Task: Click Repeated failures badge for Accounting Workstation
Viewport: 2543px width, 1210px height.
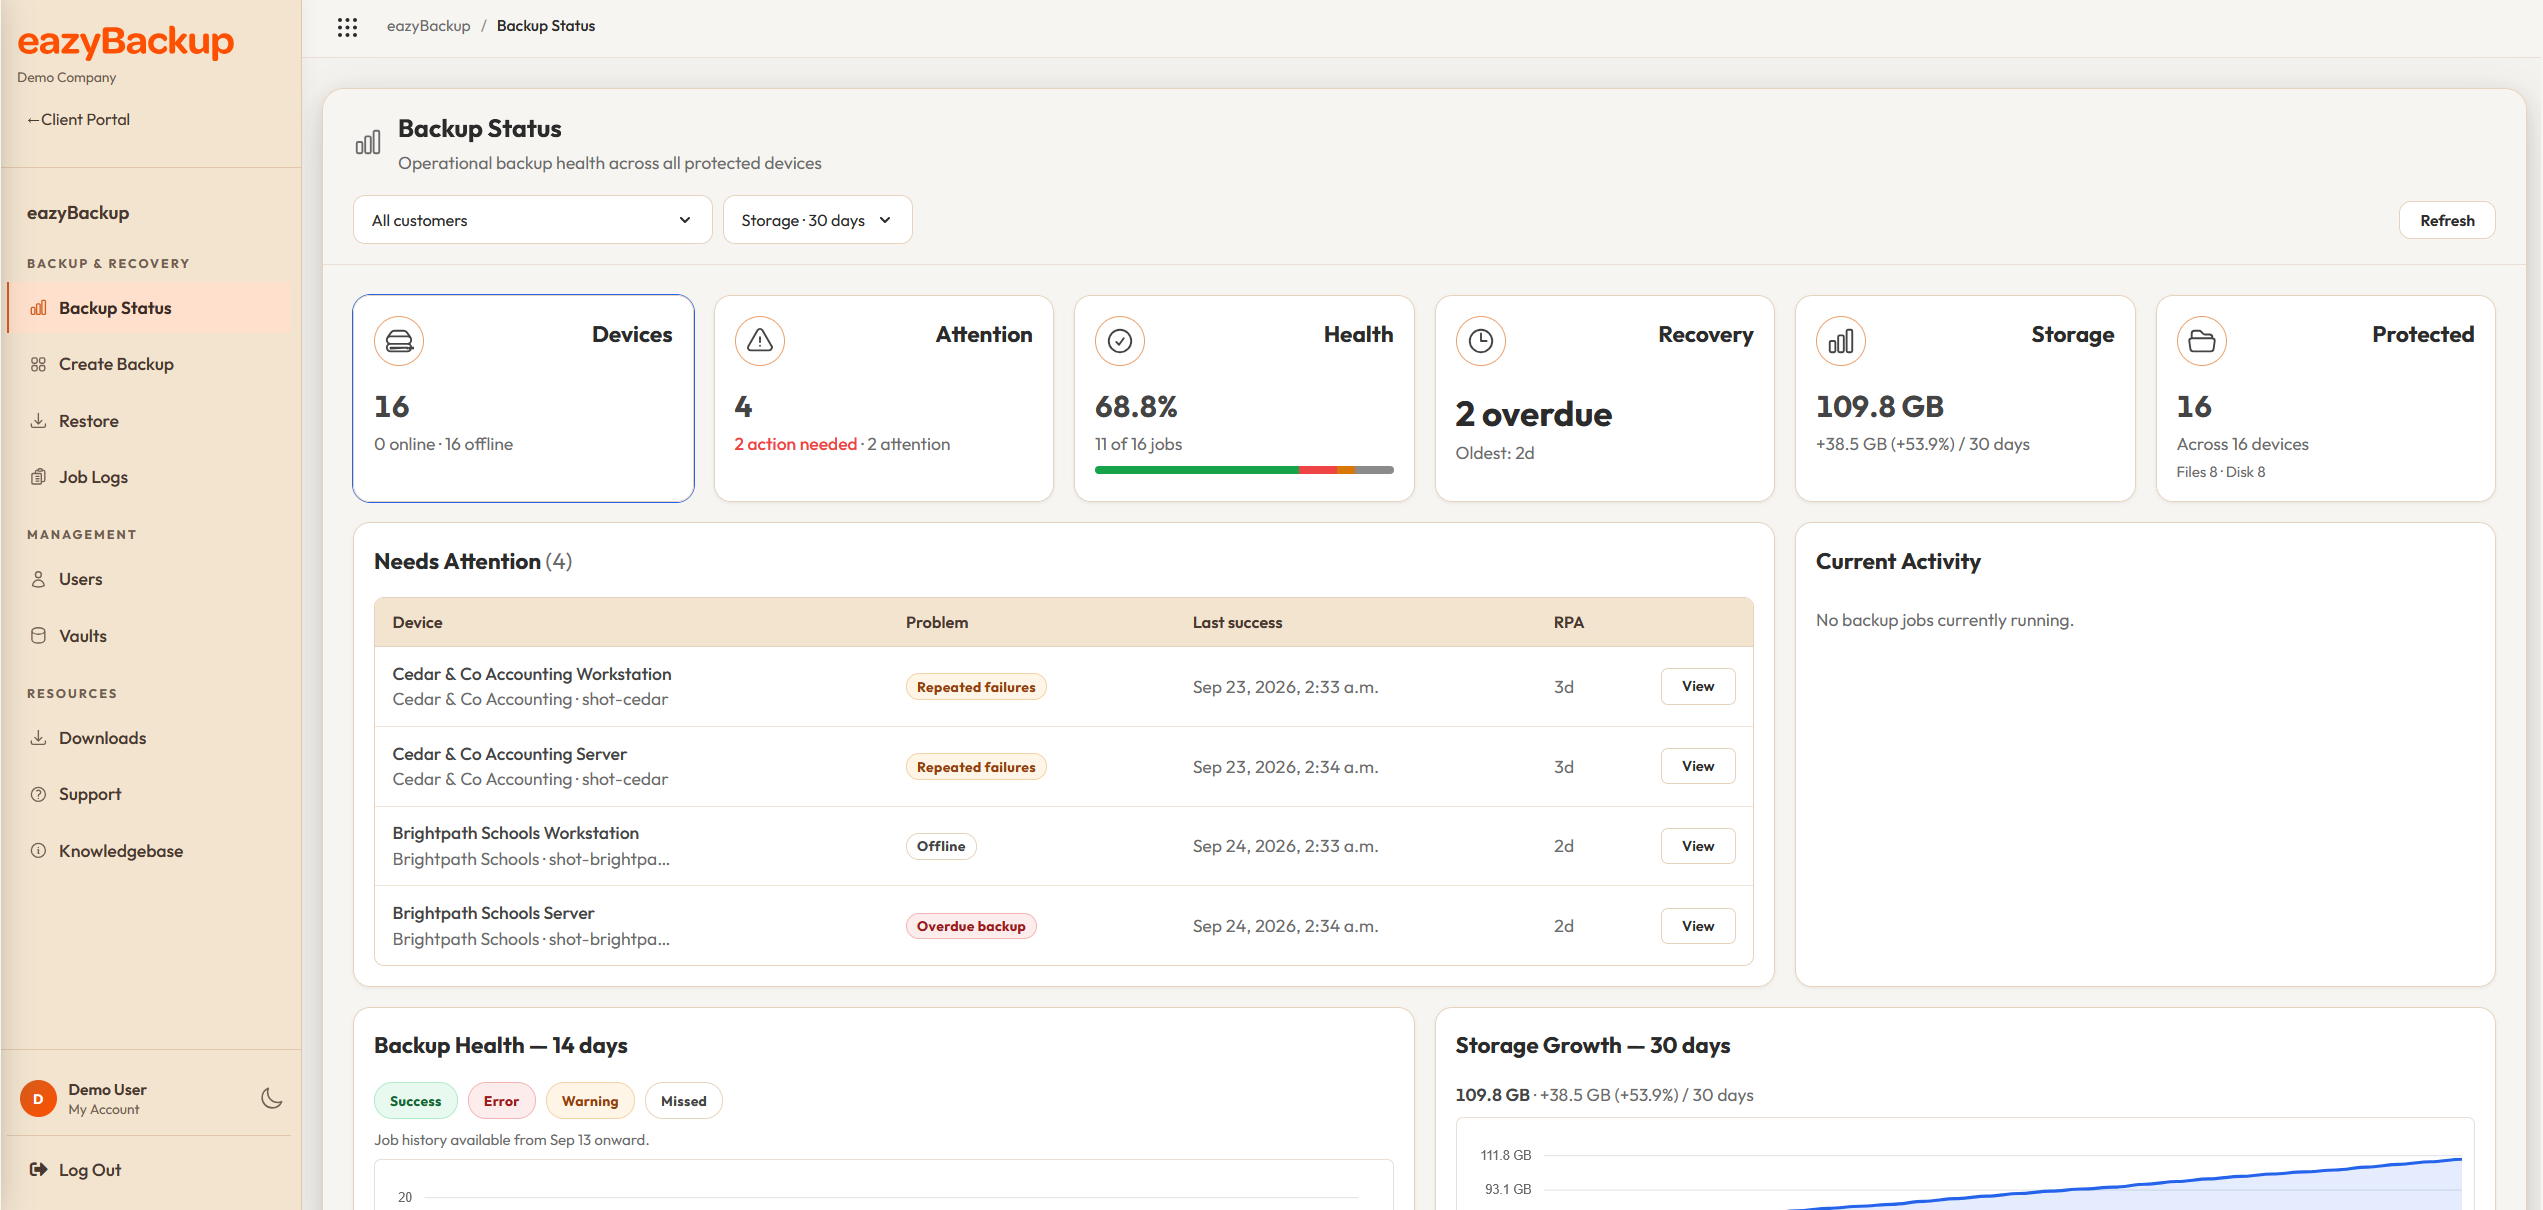Action: (976, 687)
